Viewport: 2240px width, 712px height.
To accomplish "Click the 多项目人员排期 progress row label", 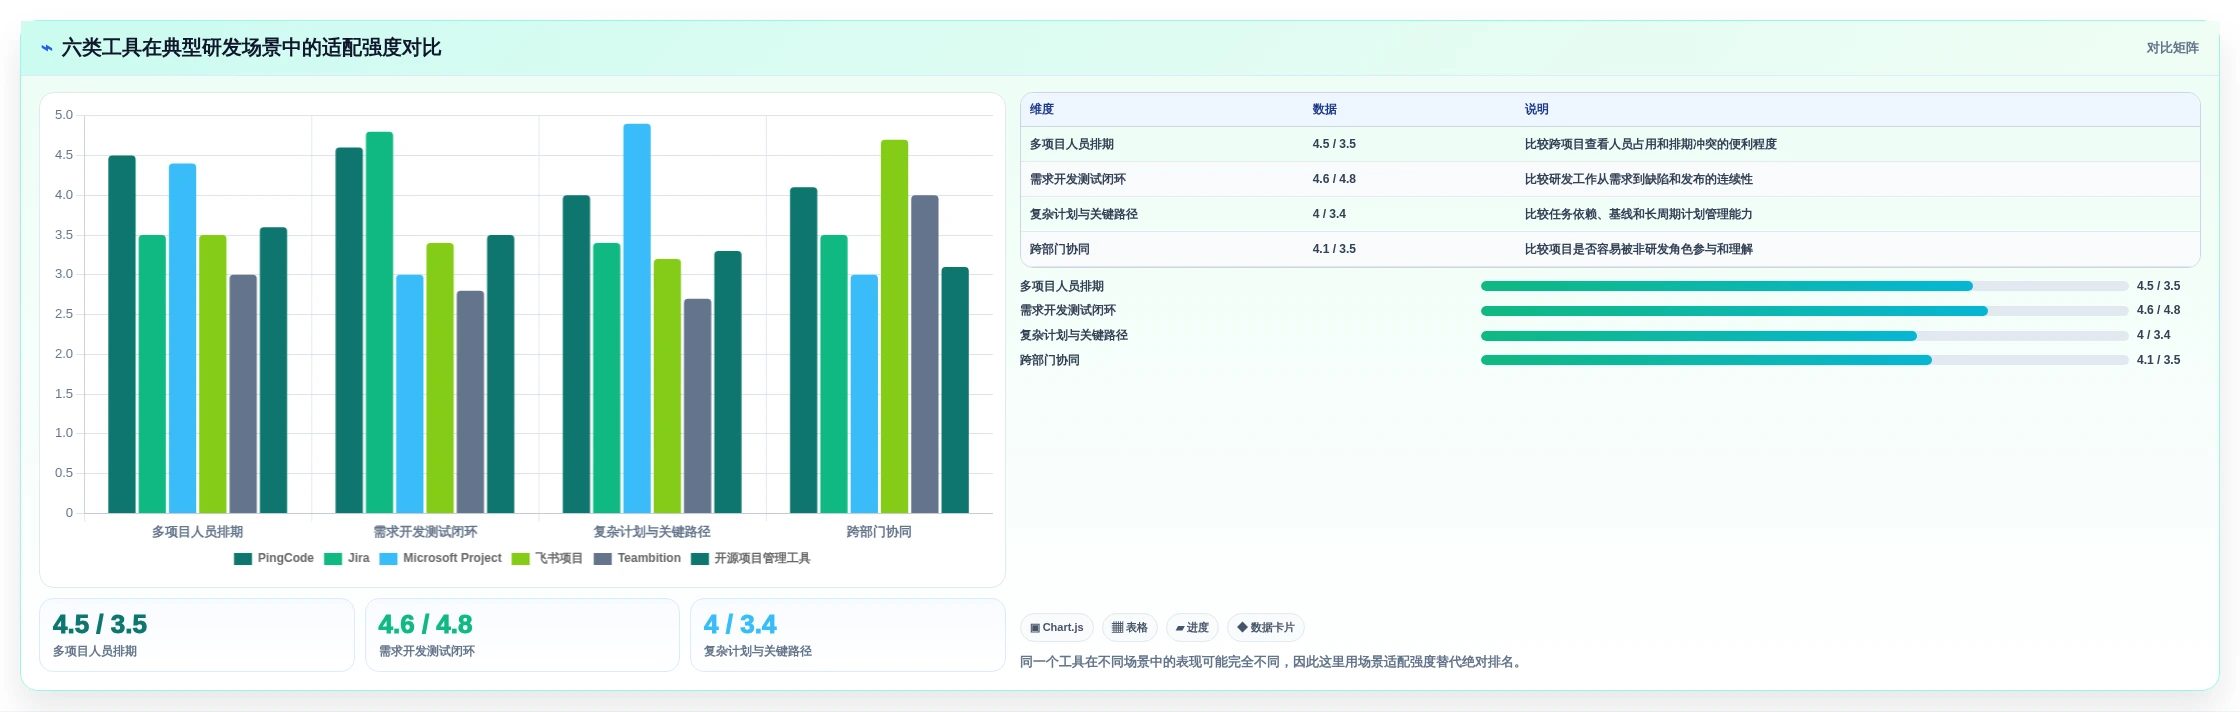I will [1062, 287].
